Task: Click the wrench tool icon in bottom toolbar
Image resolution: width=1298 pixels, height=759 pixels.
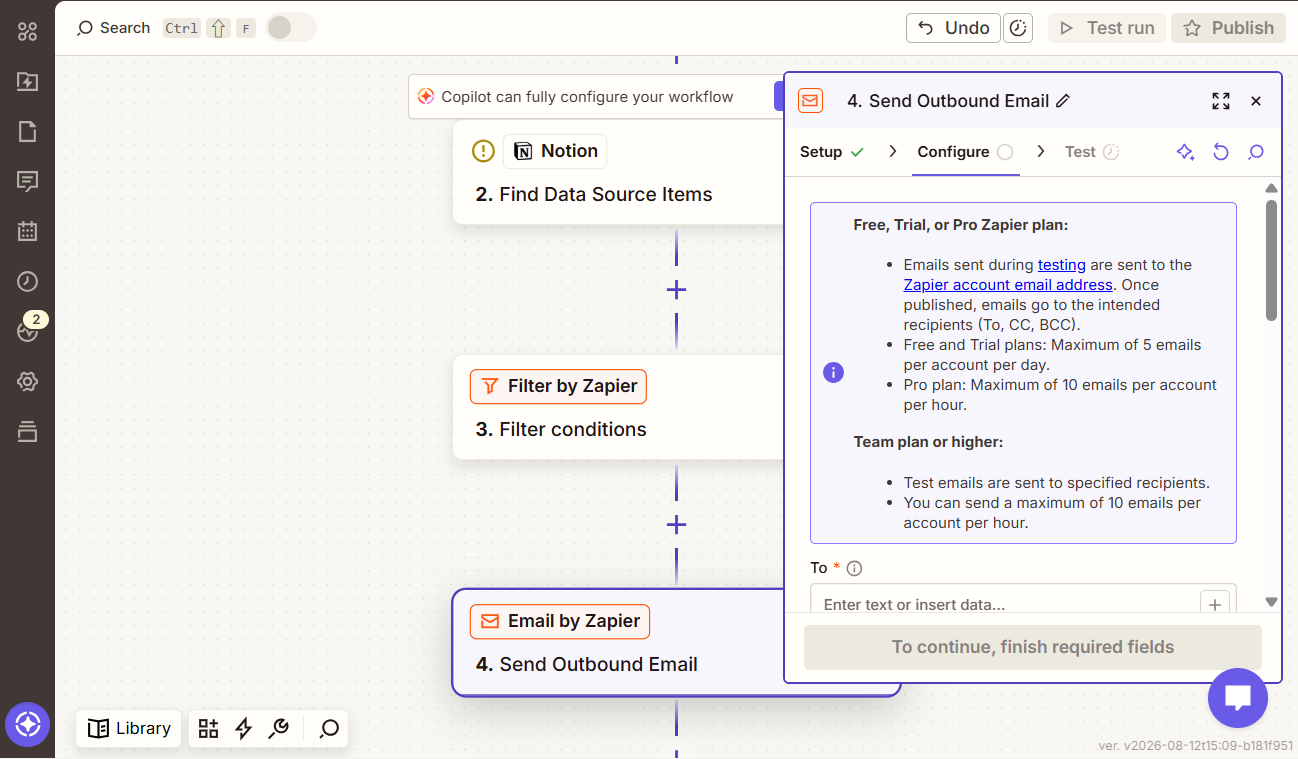Action: (279, 728)
